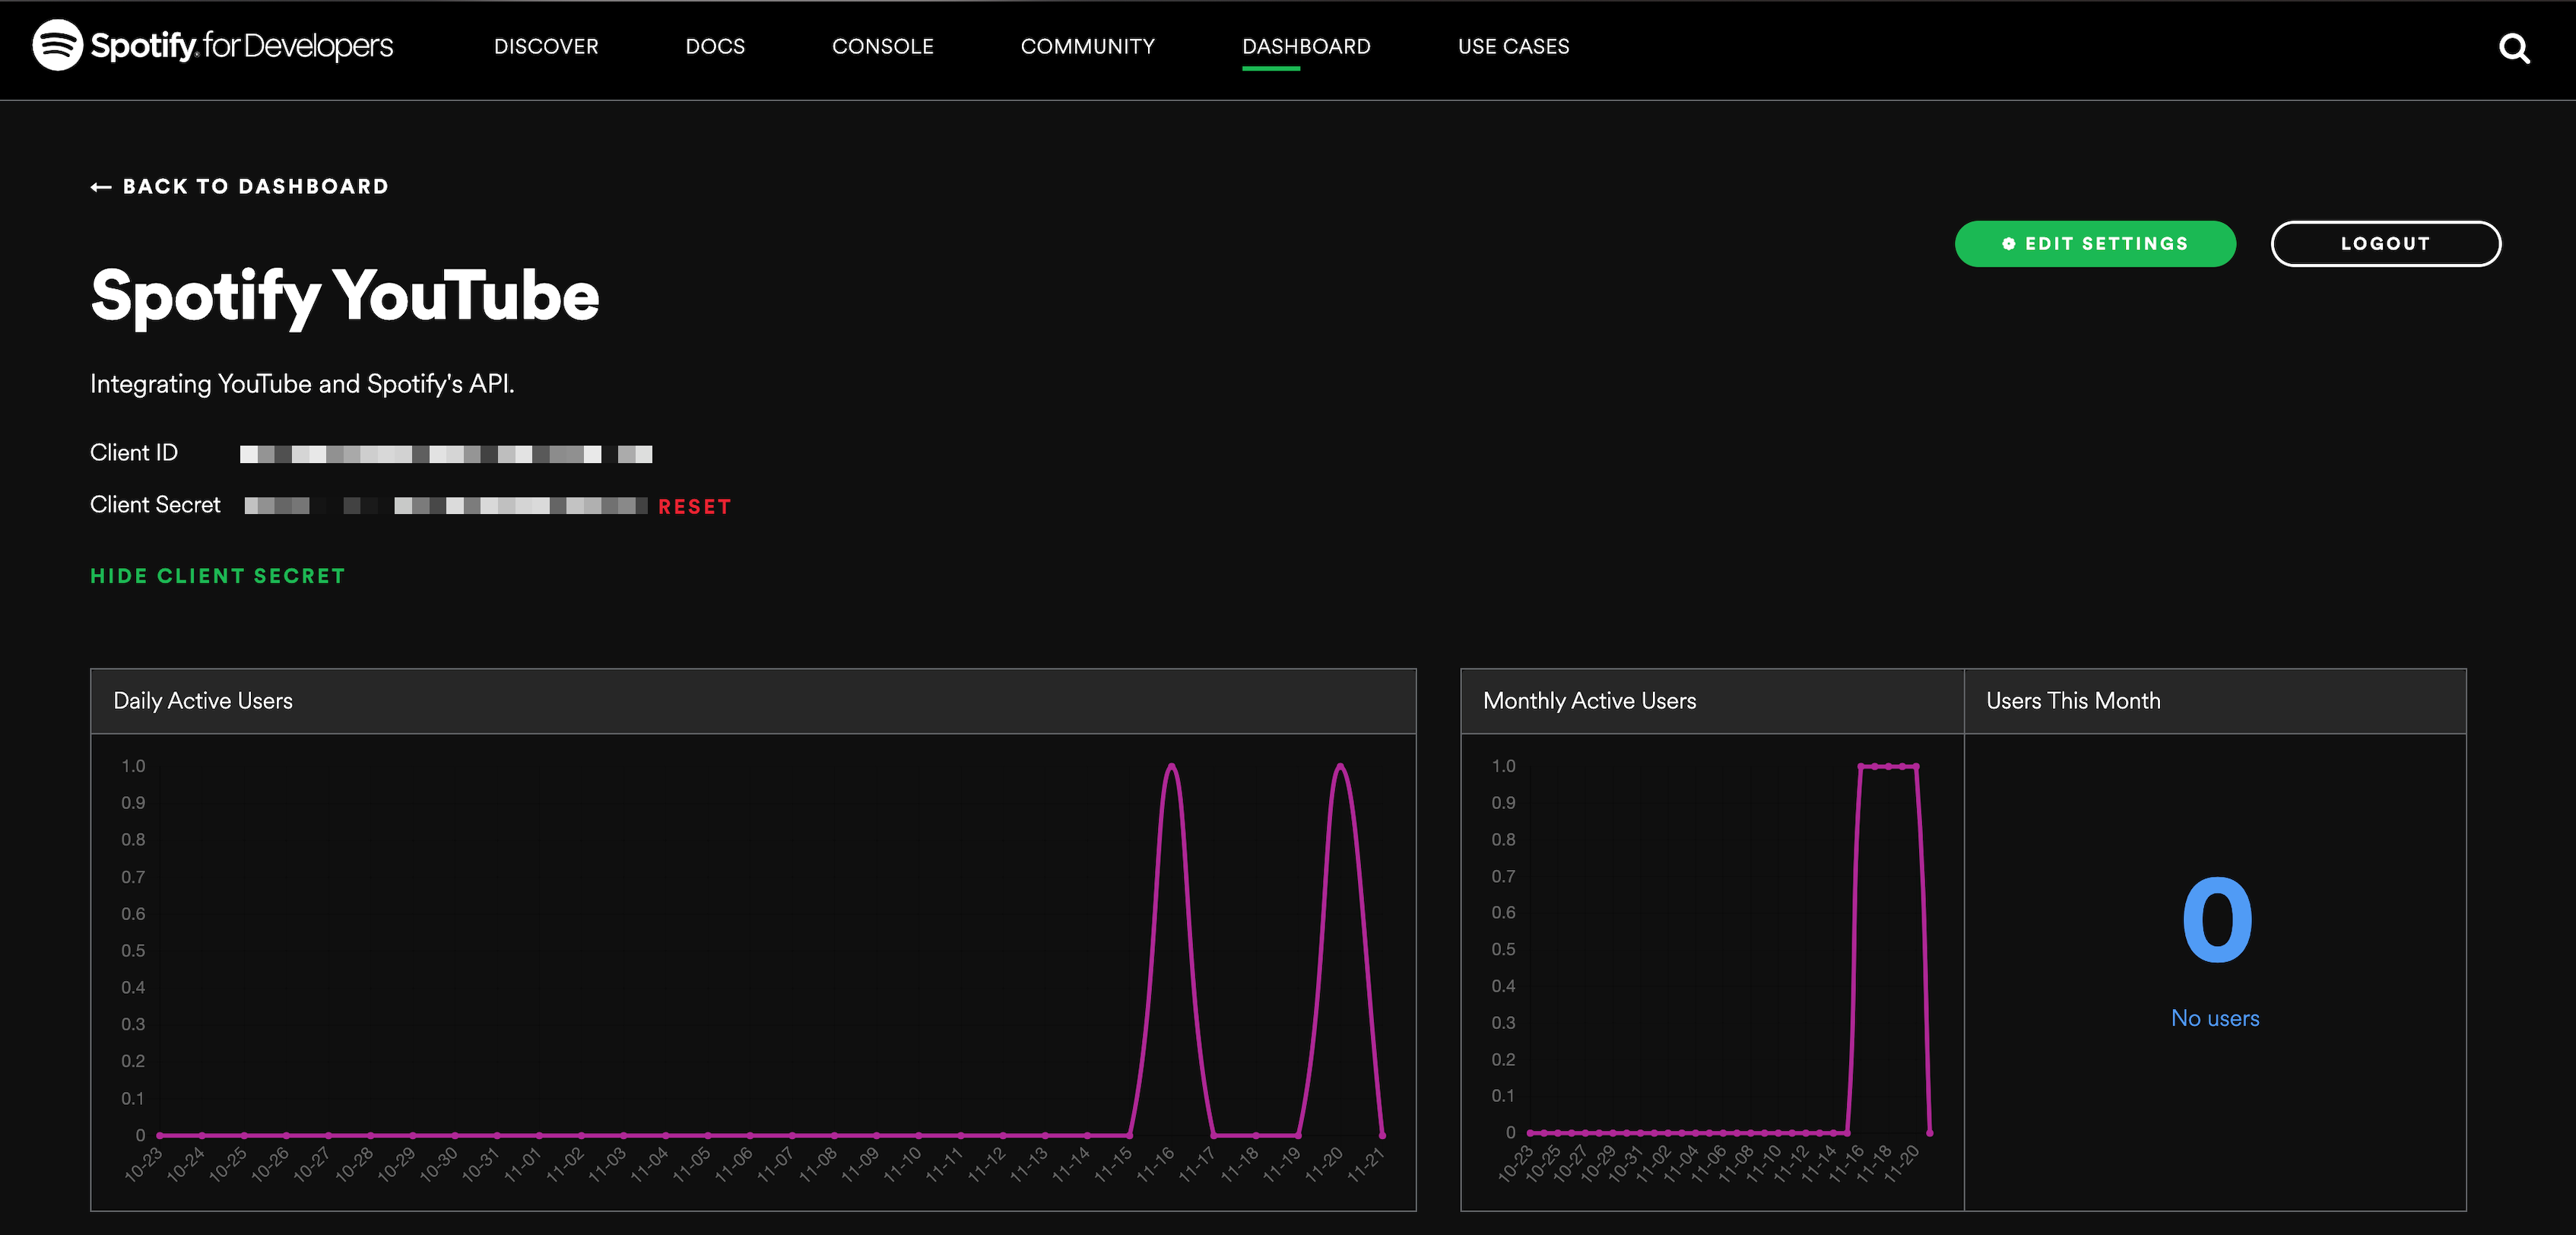Click the blurred Client ID value
This screenshot has height=1235, width=2576.
tap(446, 455)
